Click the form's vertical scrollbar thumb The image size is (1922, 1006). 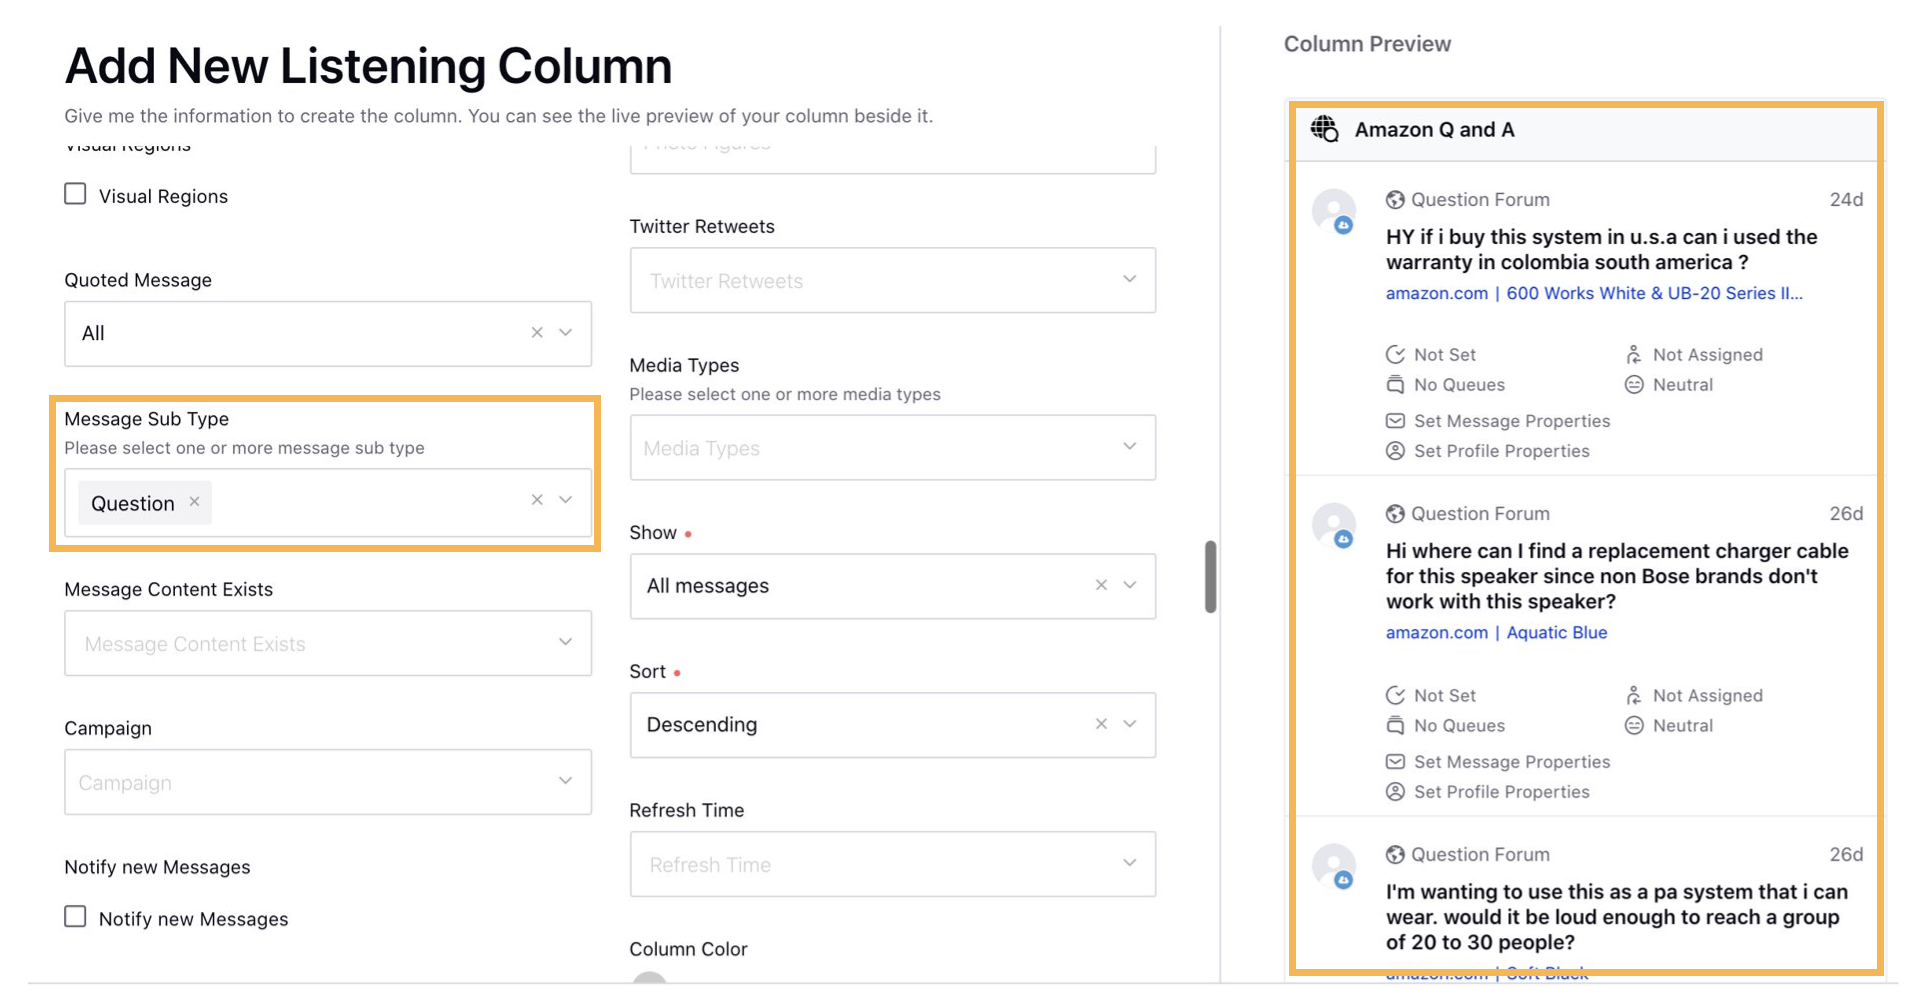click(1210, 576)
